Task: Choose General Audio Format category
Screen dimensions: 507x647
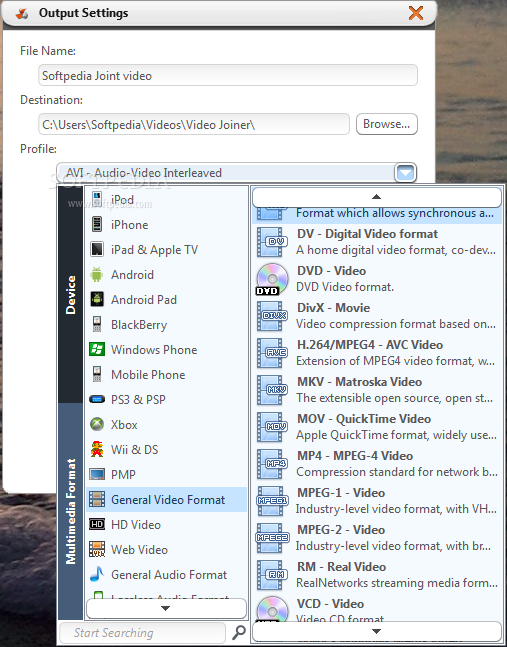Action: click(x=166, y=574)
